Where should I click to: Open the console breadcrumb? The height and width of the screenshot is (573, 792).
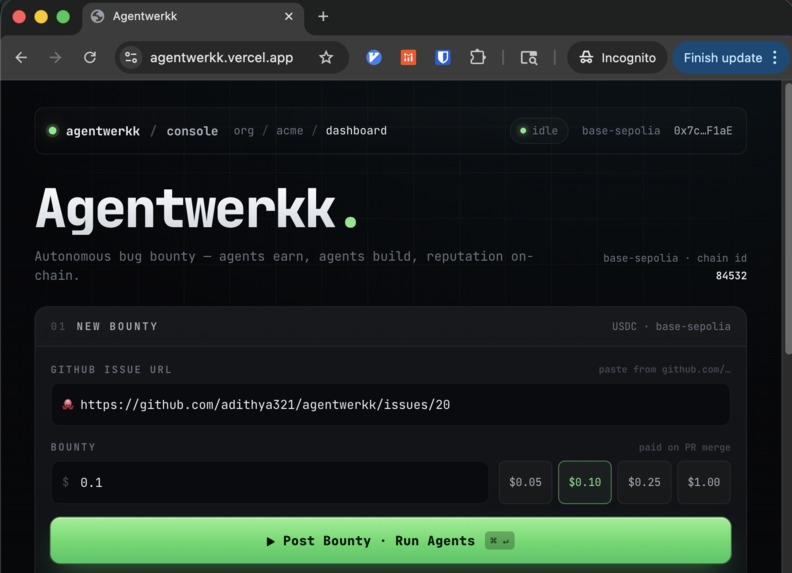point(192,131)
